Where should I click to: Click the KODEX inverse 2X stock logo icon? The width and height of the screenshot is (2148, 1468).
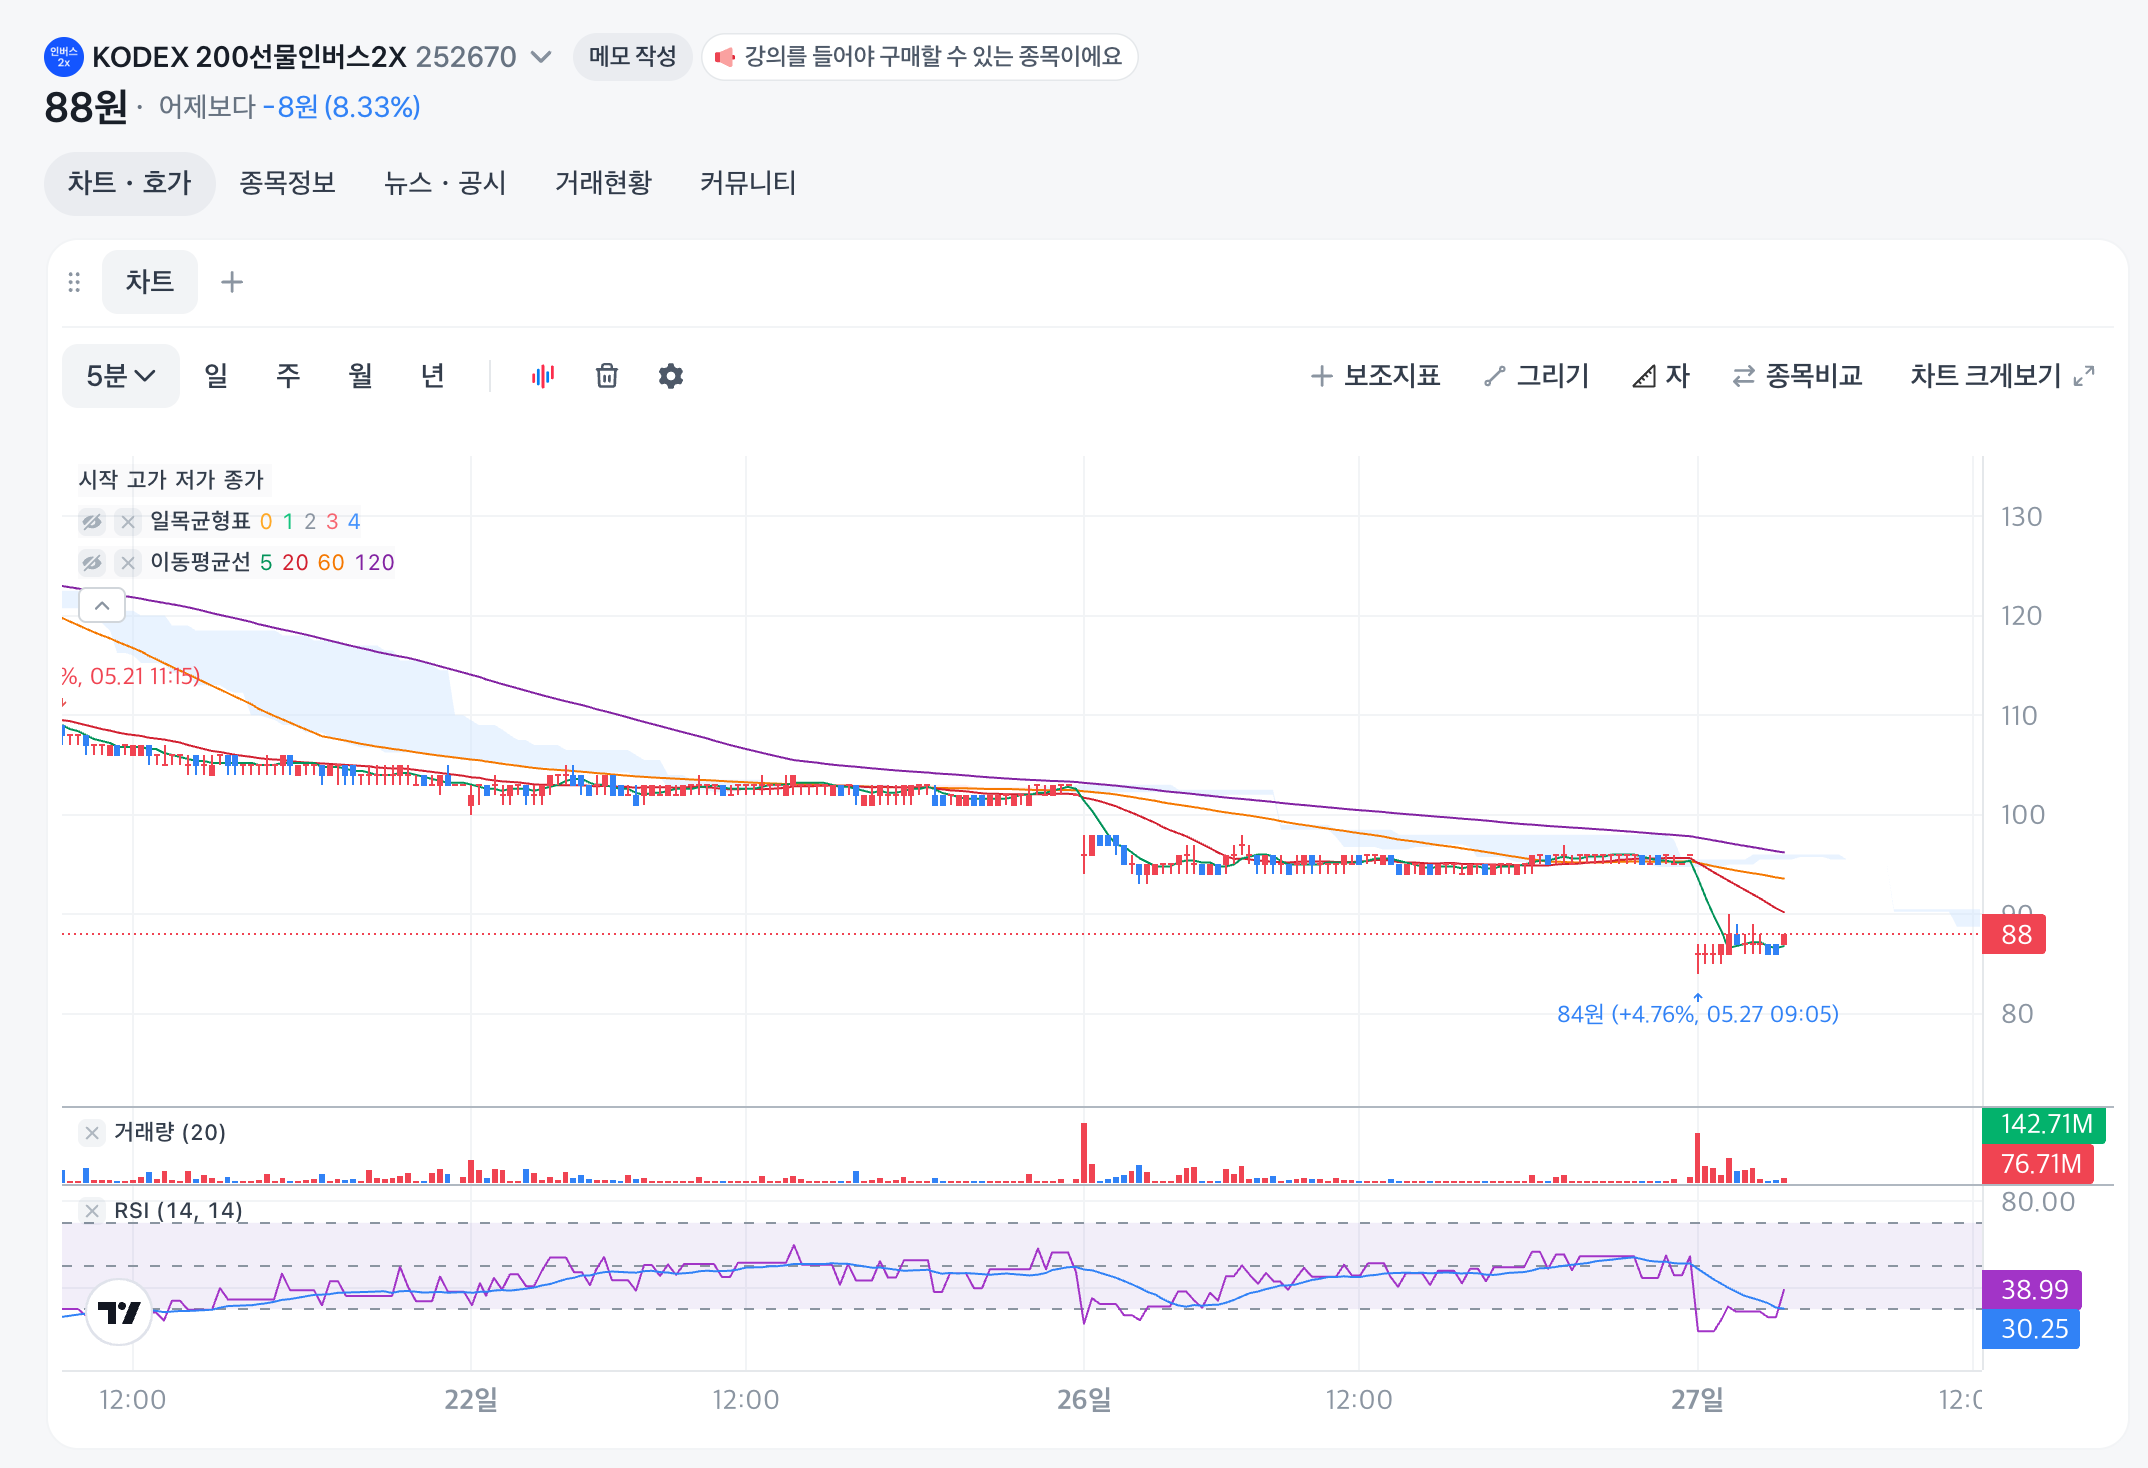click(x=63, y=57)
